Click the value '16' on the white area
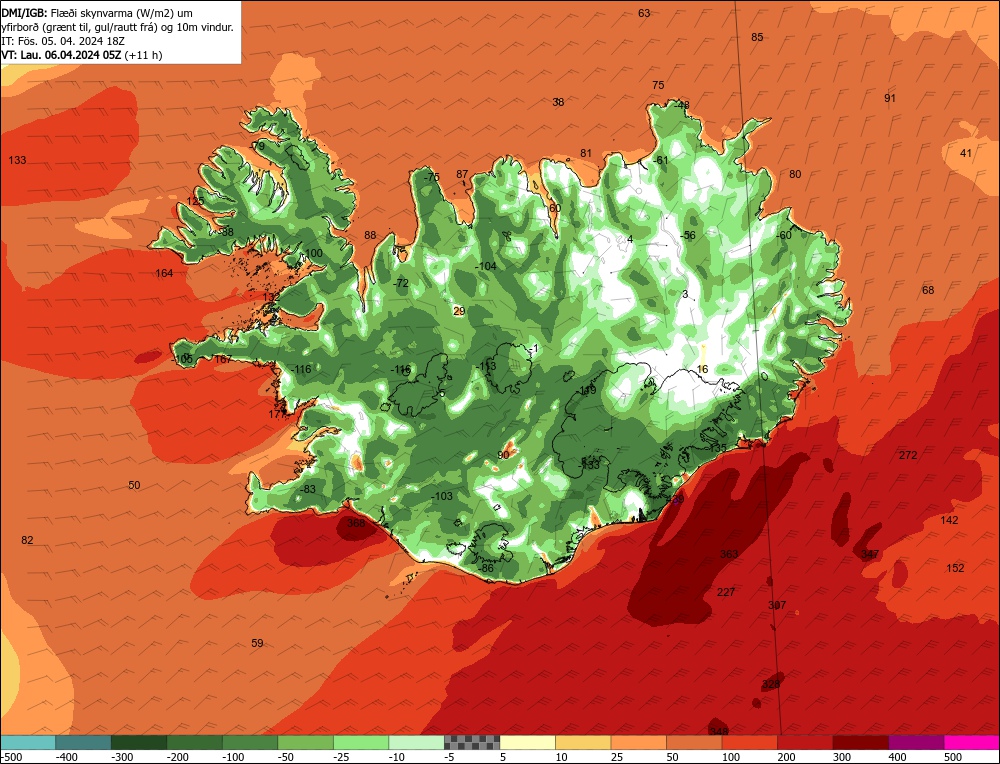The height and width of the screenshot is (764, 1000). 702,369
